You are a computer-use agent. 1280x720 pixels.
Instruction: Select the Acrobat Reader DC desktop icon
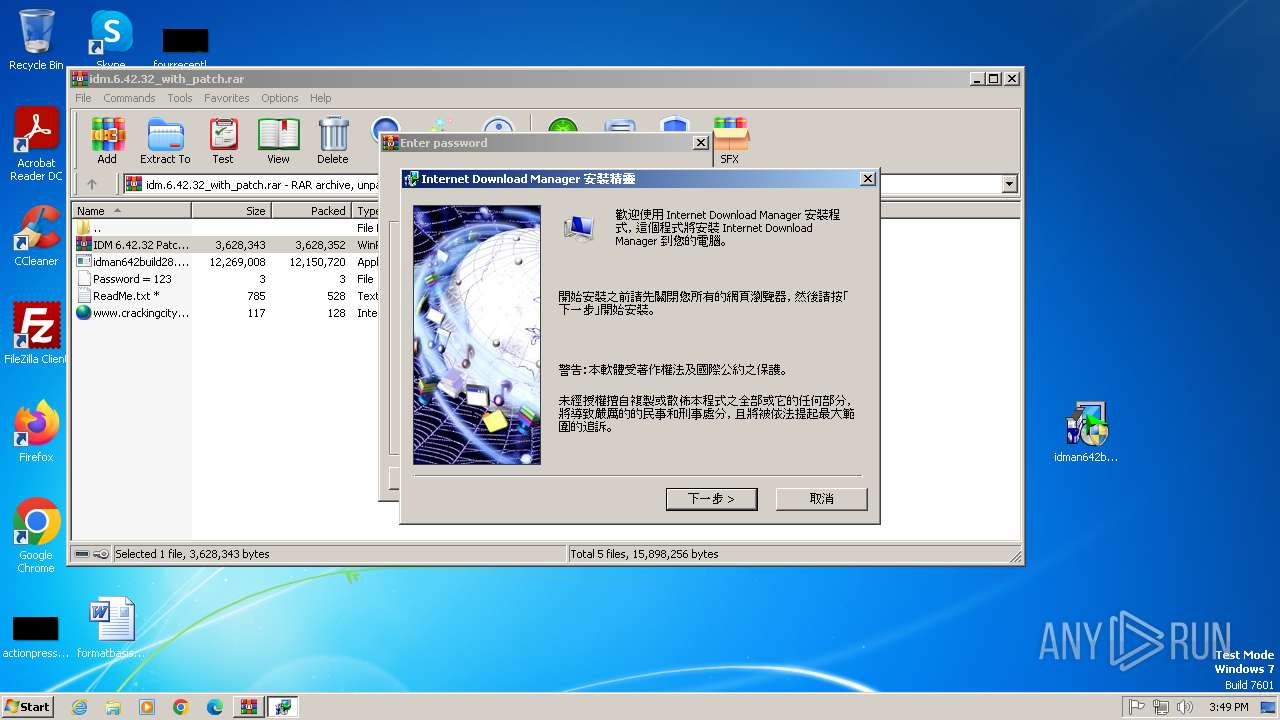[36, 144]
